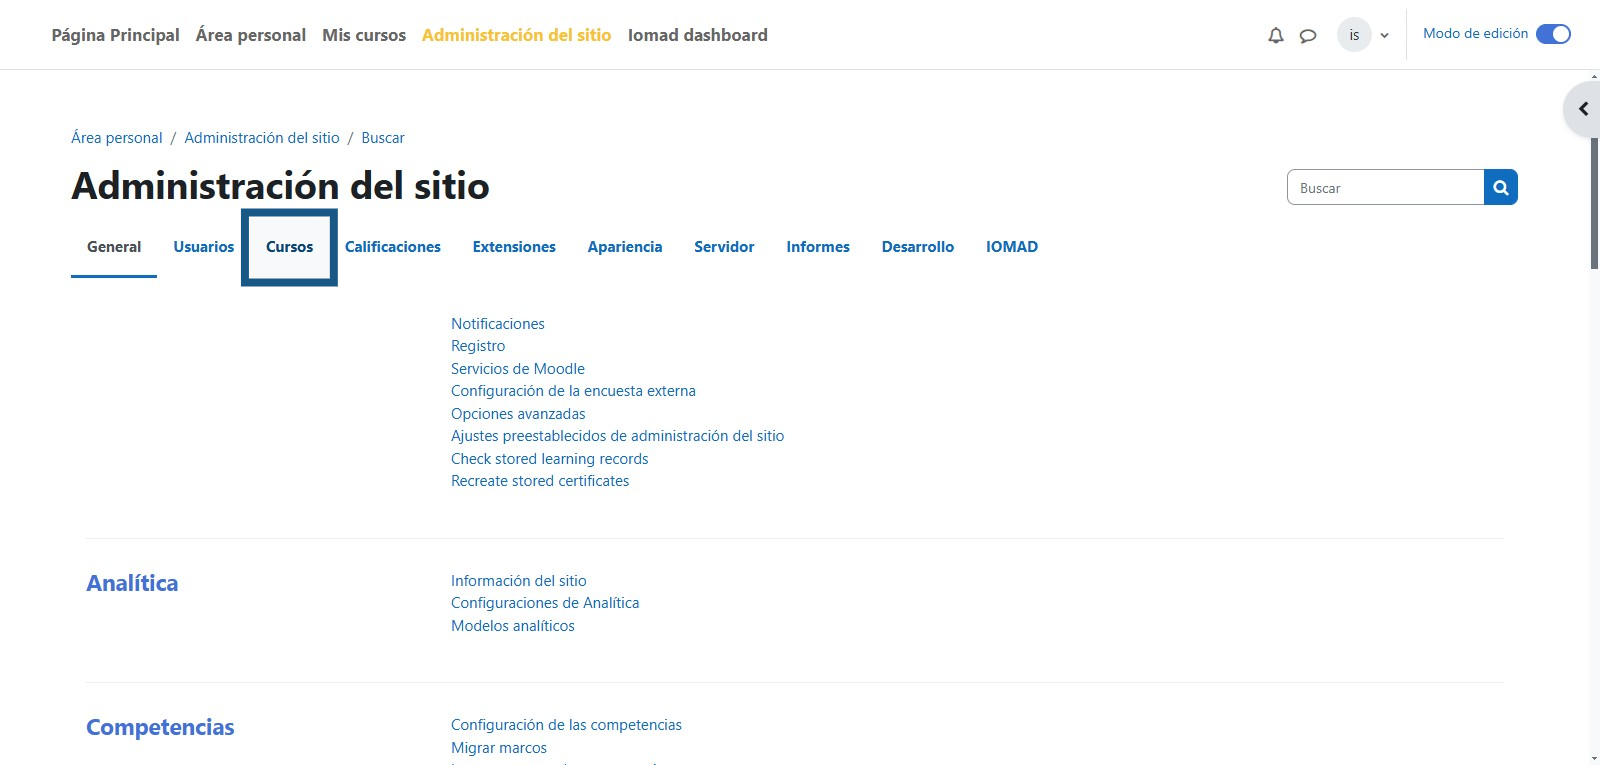Open Iomad dashboard in navigation bar

(x=697, y=35)
